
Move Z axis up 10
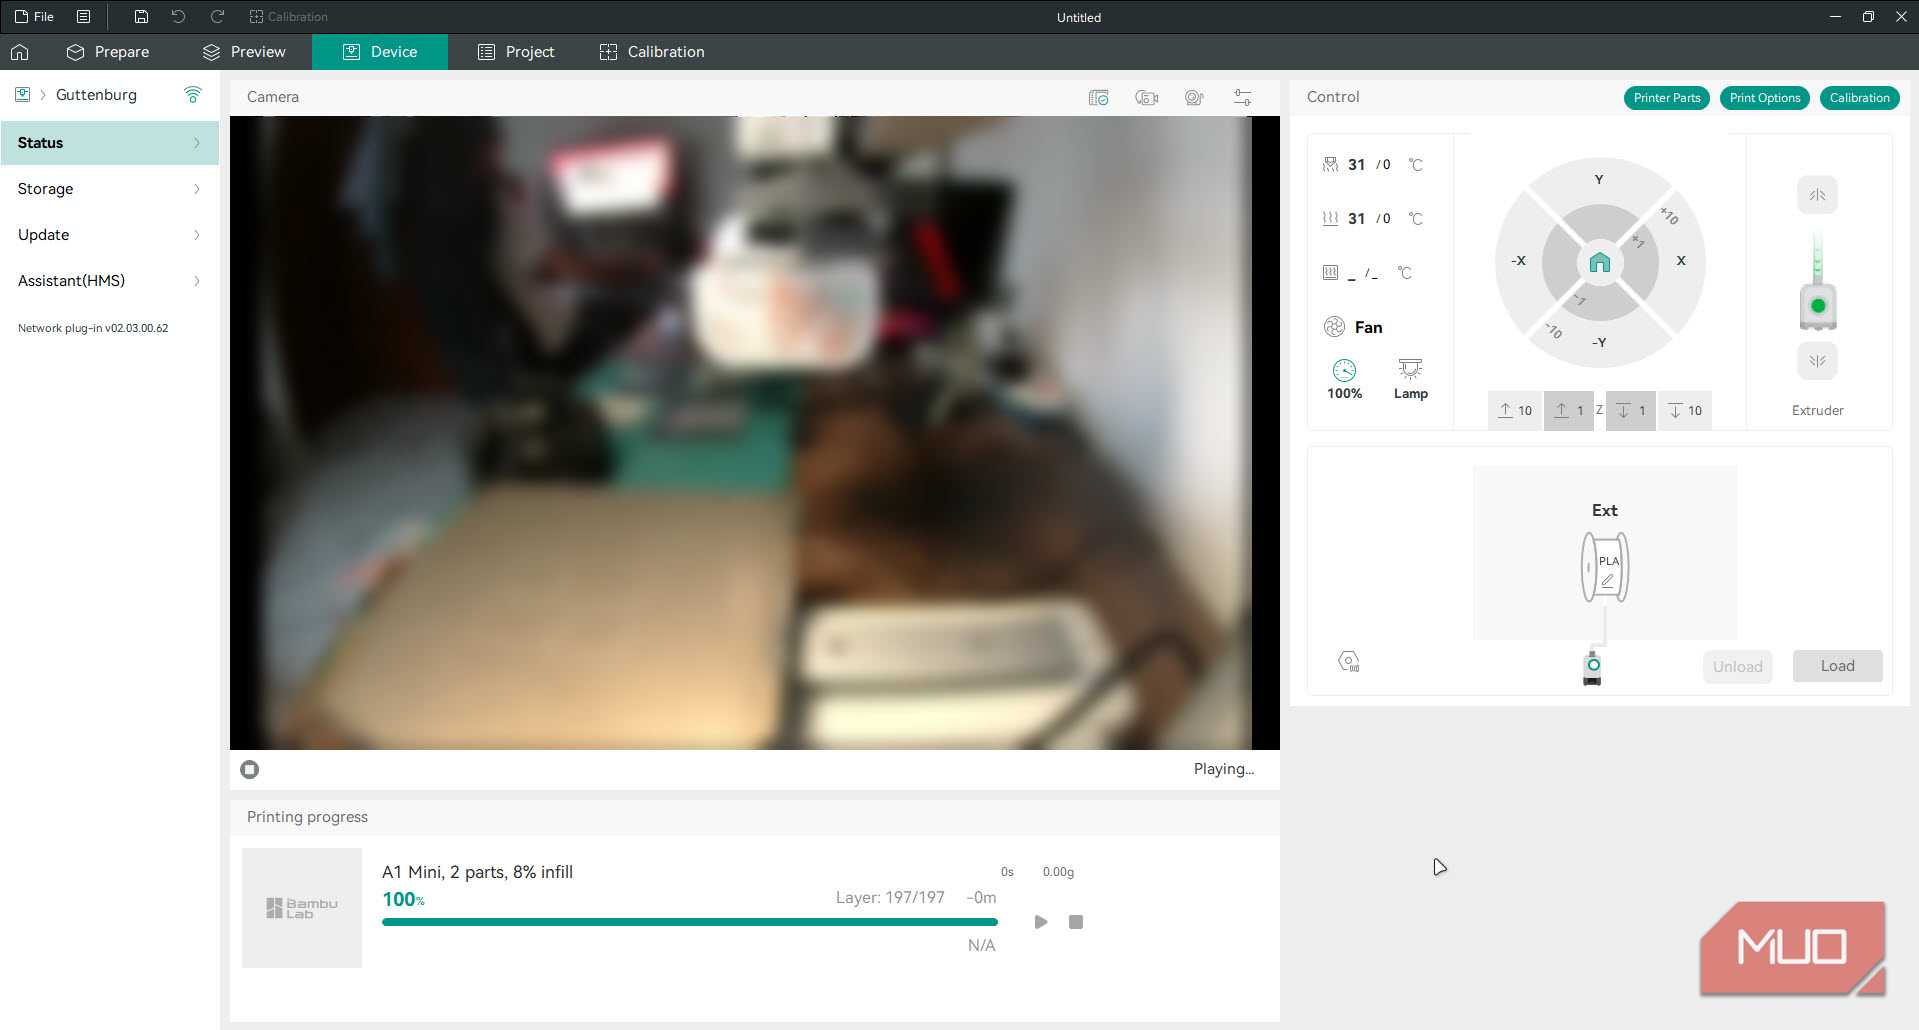[x=1516, y=410]
